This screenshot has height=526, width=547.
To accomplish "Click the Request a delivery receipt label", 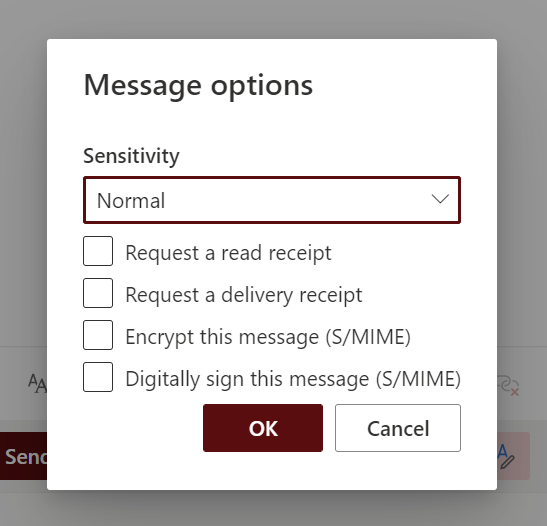I will point(243,295).
